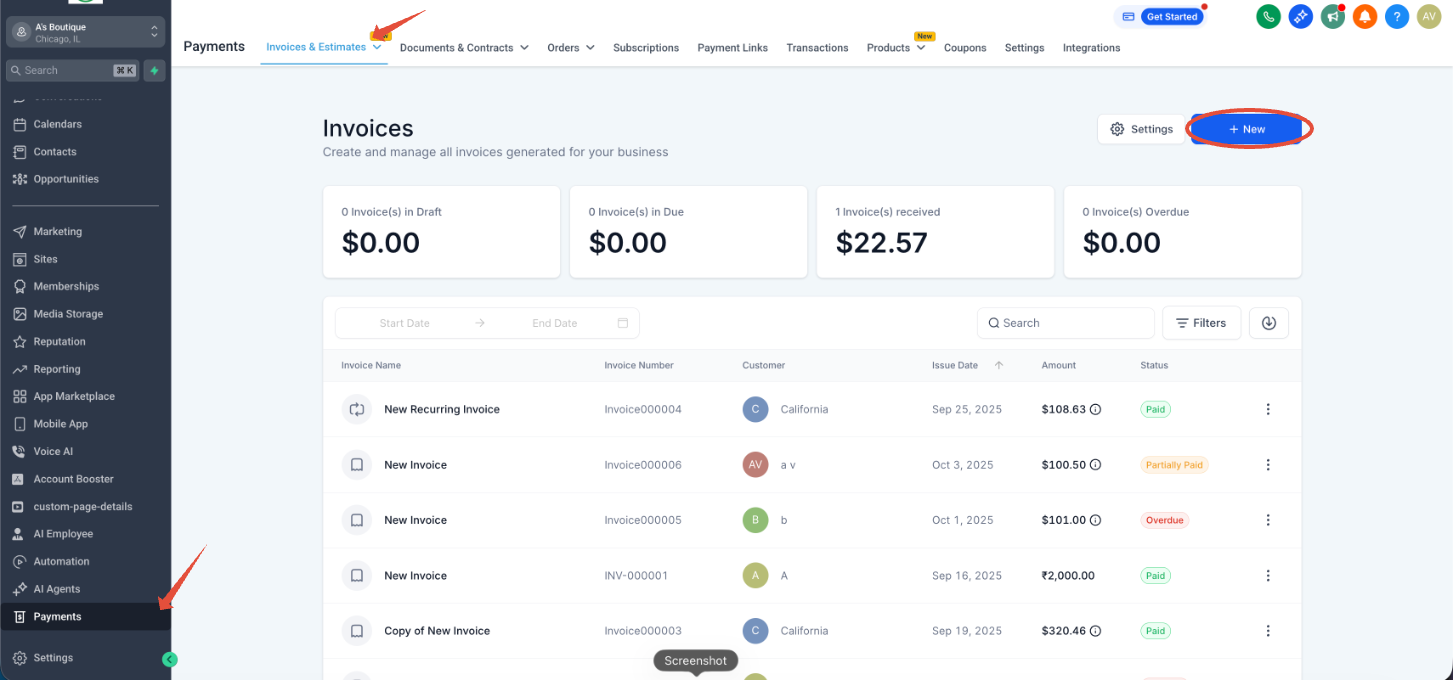The width and height of the screenshot is (1453, 680).
Task: Open the phone dialer icon
Action: (x=1269, y=16)
